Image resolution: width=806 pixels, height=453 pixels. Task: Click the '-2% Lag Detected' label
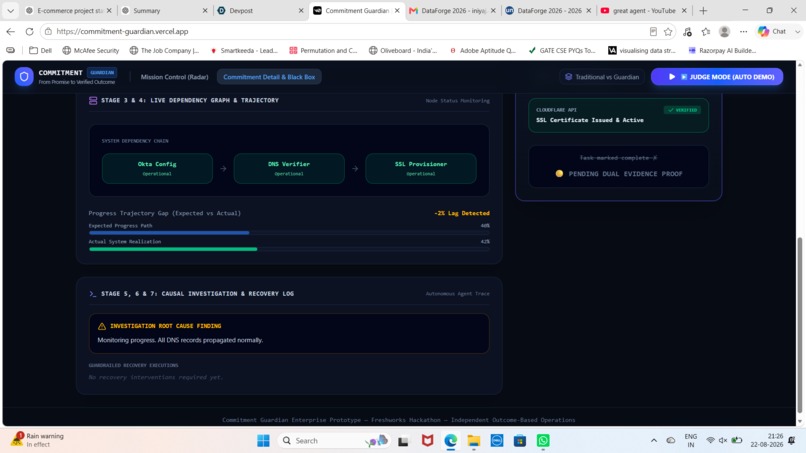click(462, 213)
